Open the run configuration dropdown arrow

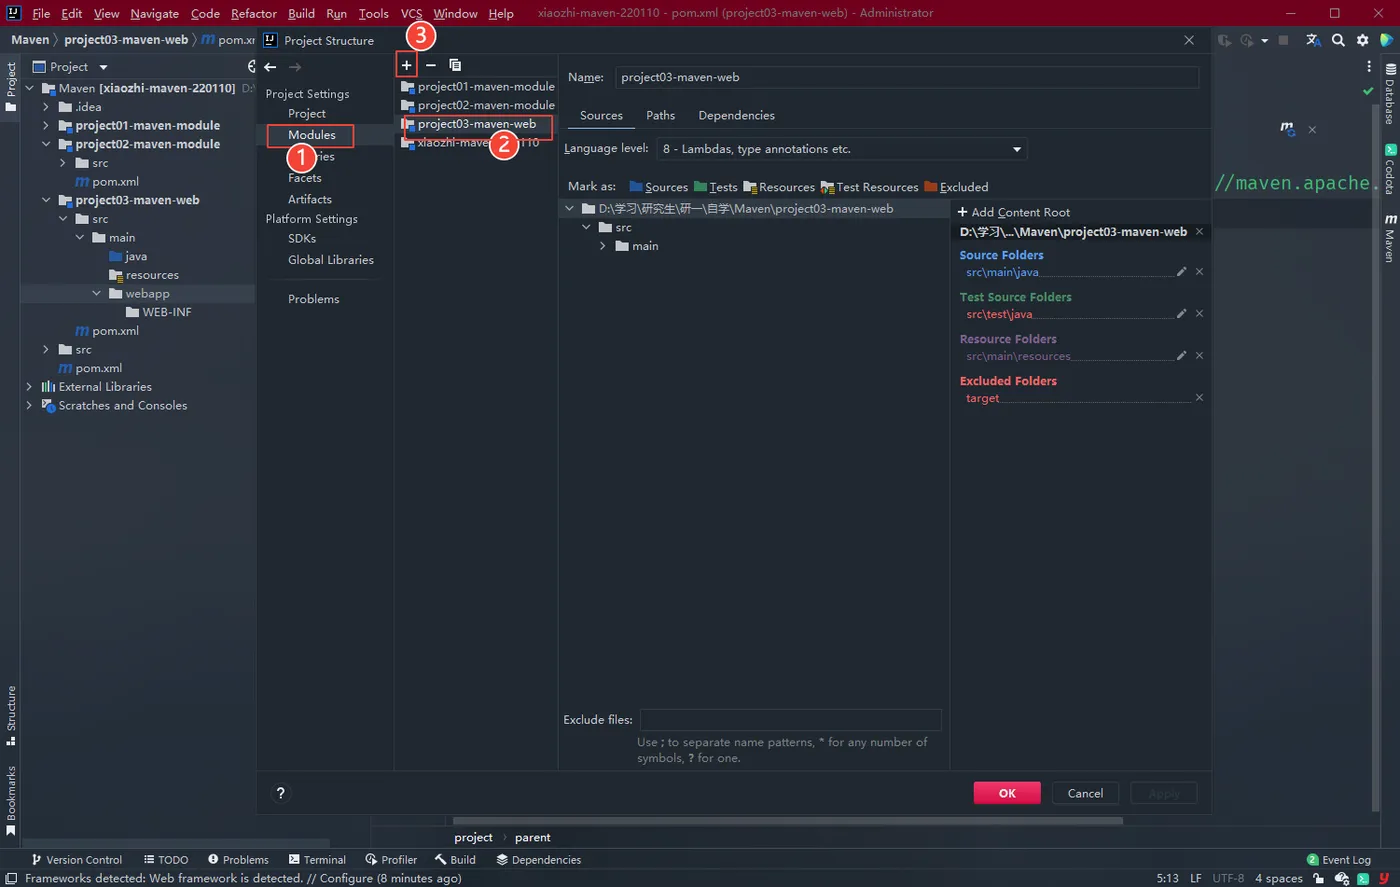pos(1265,40)
